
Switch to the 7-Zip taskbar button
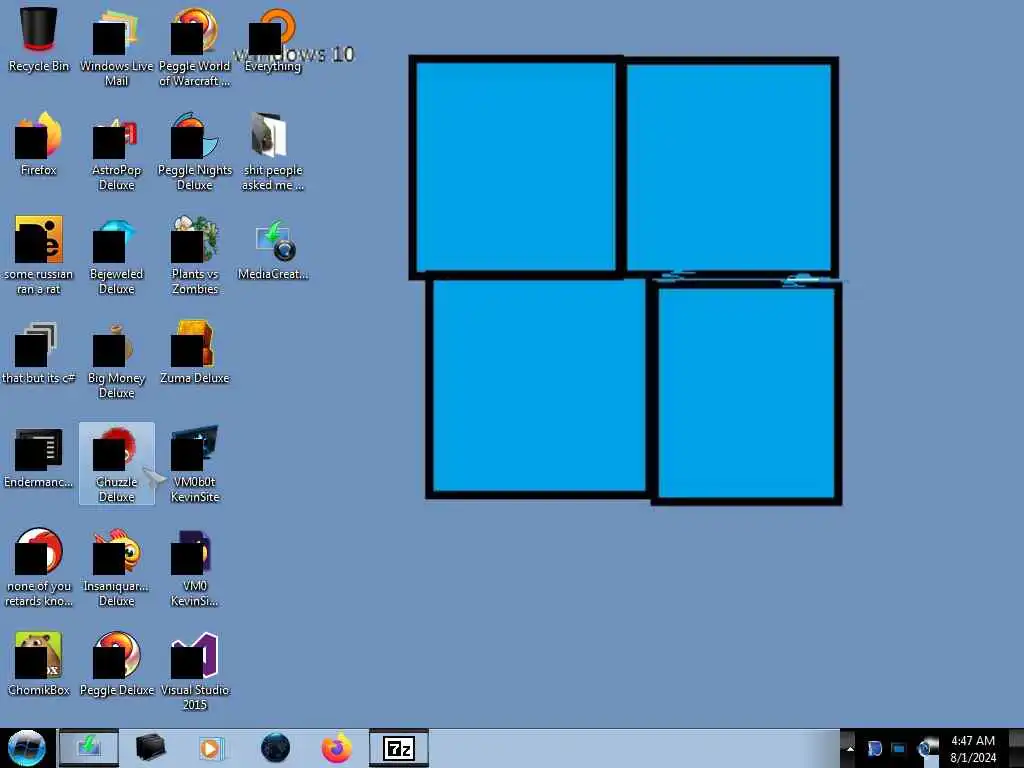(399, 748)
